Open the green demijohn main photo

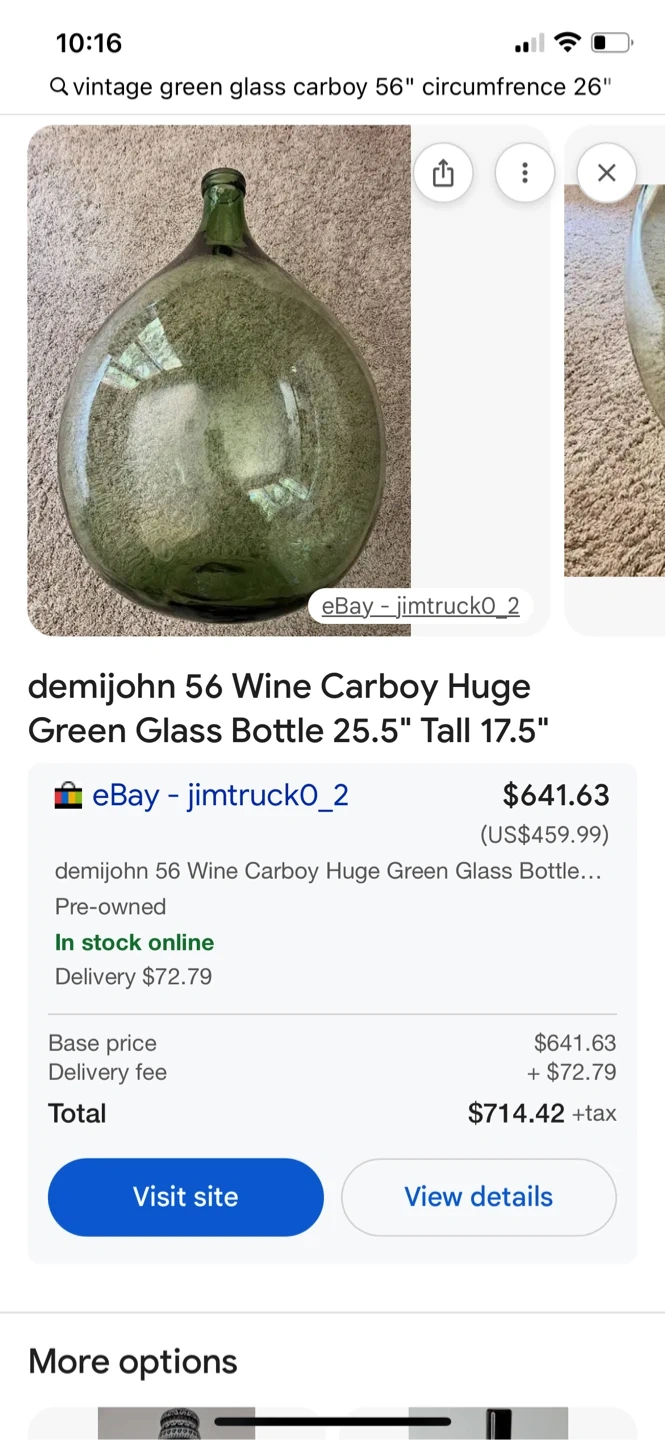[219, 380]
